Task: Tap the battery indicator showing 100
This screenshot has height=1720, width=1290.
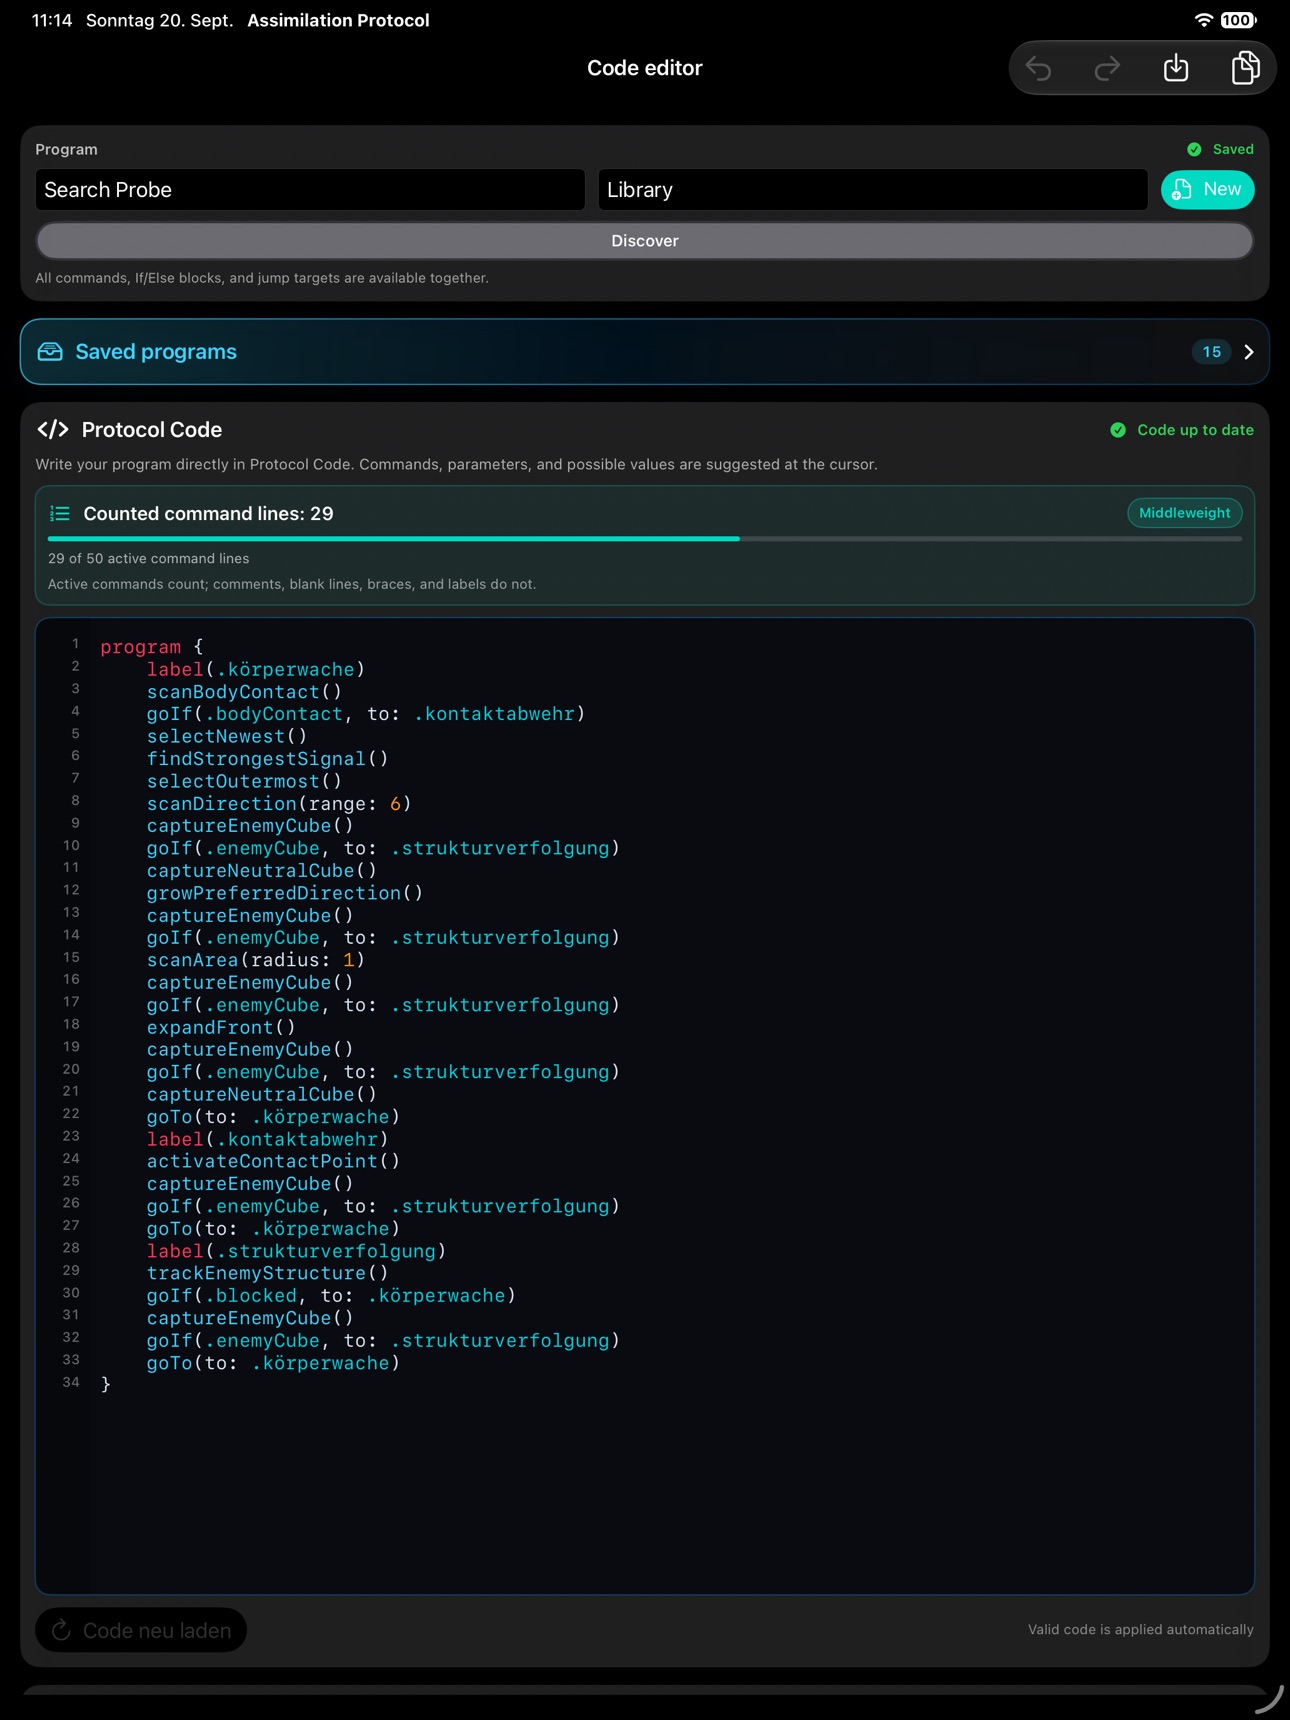Action: click(x=1239, y=20)
